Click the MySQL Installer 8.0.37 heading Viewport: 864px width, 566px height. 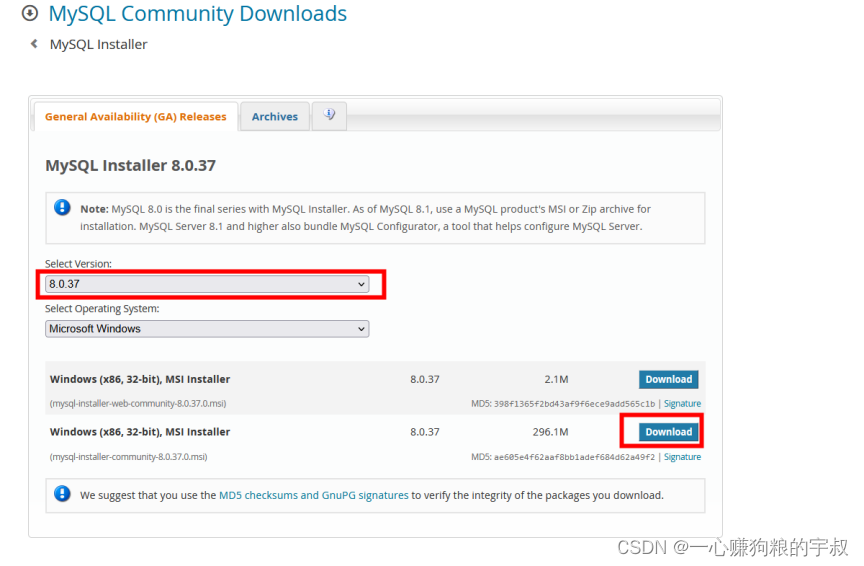[131, 165]
